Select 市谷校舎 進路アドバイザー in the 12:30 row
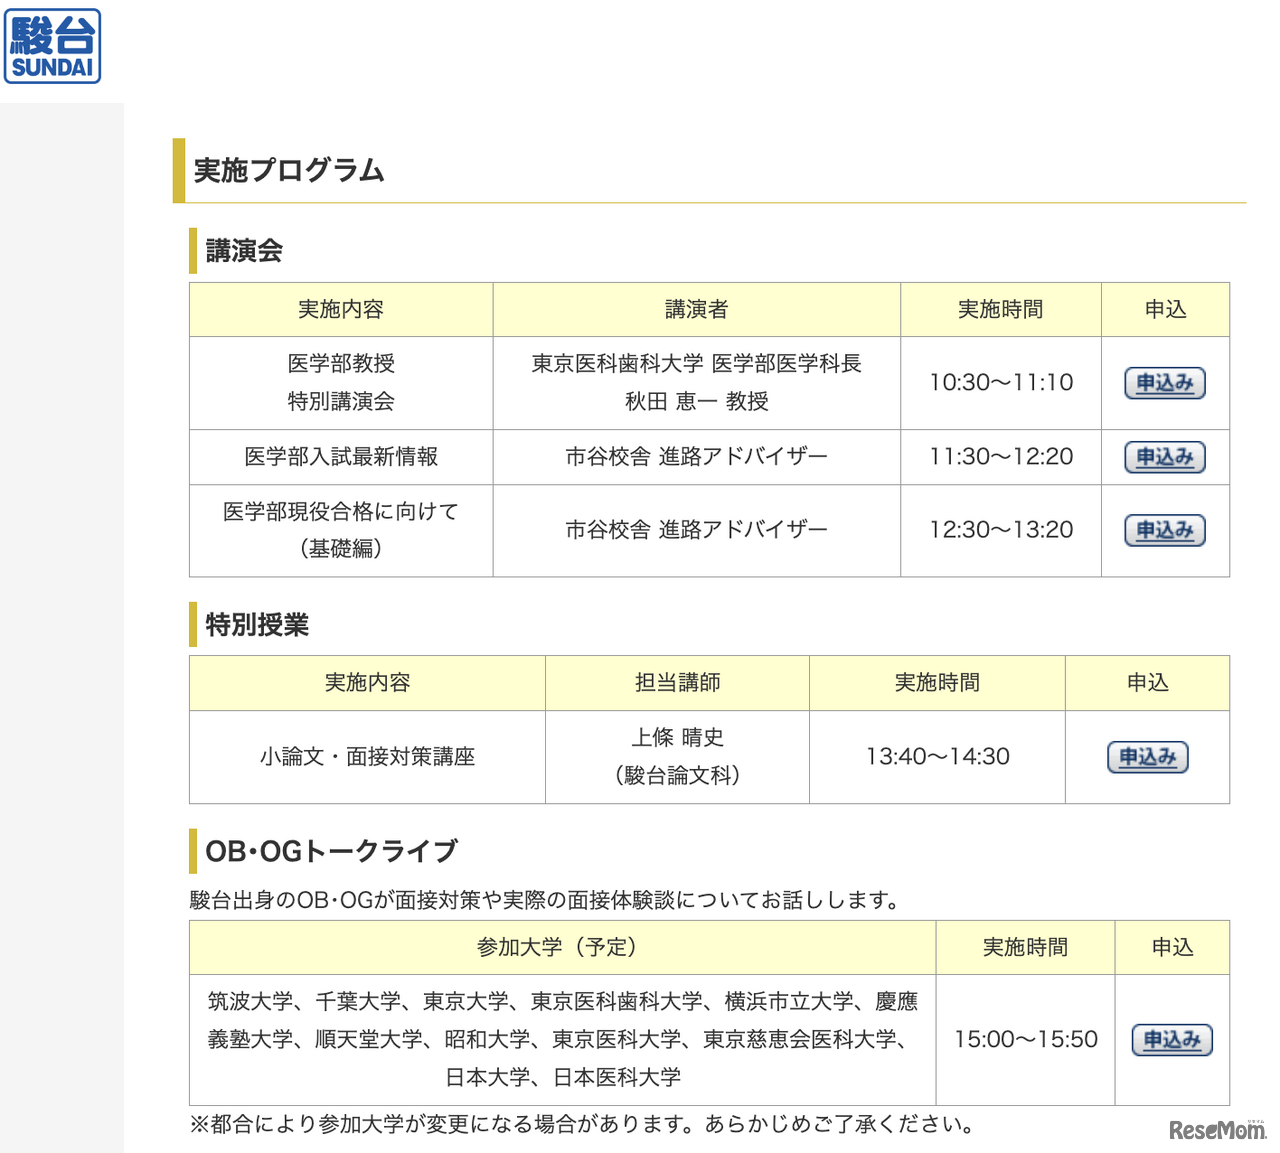Image resolution: width=1280 pixels, height=1153 pixels. (697, 530)
